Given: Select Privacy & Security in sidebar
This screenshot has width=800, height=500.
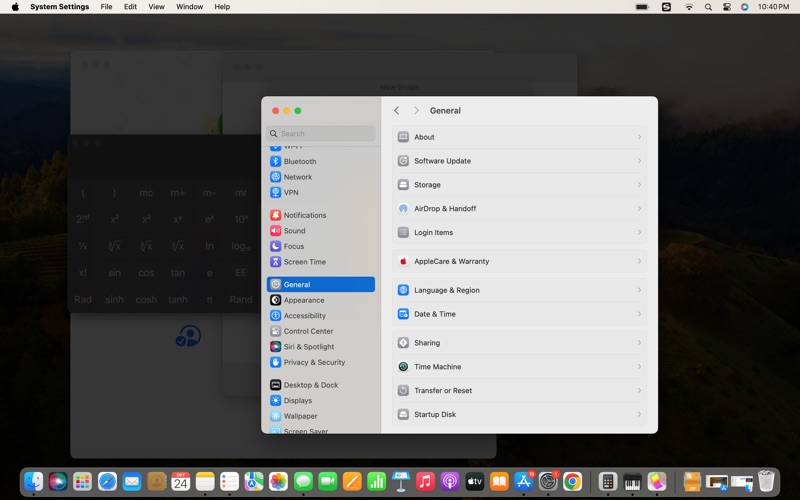Looking at the screenshot, I should click(313, 363).
